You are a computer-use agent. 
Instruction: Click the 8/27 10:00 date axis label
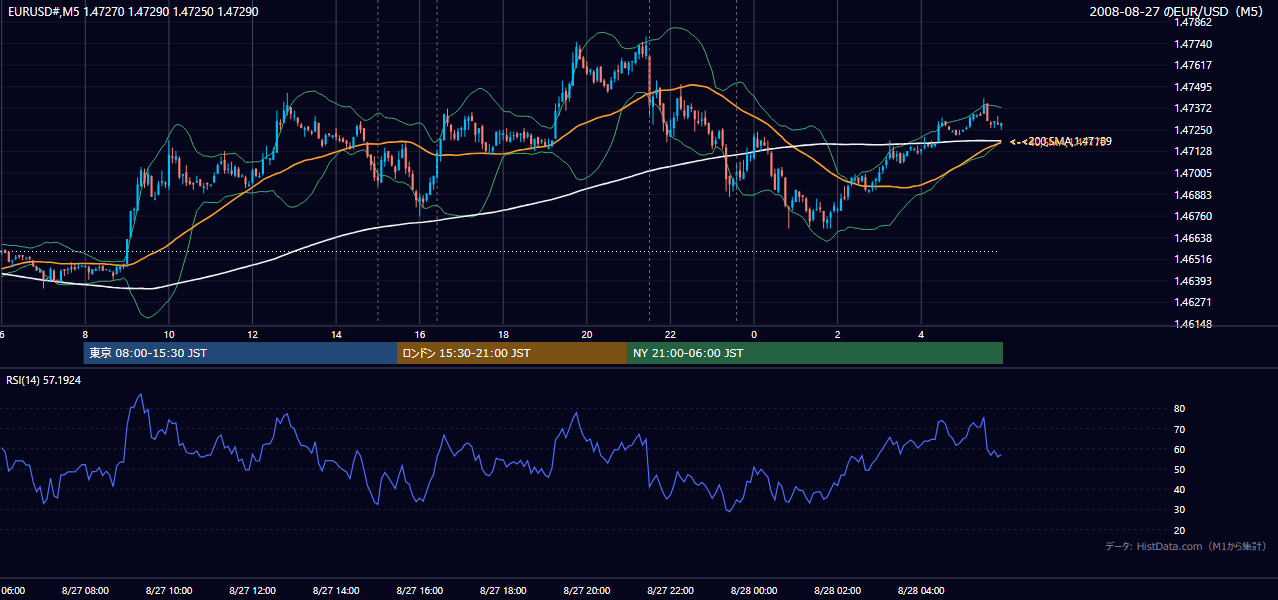169,591
